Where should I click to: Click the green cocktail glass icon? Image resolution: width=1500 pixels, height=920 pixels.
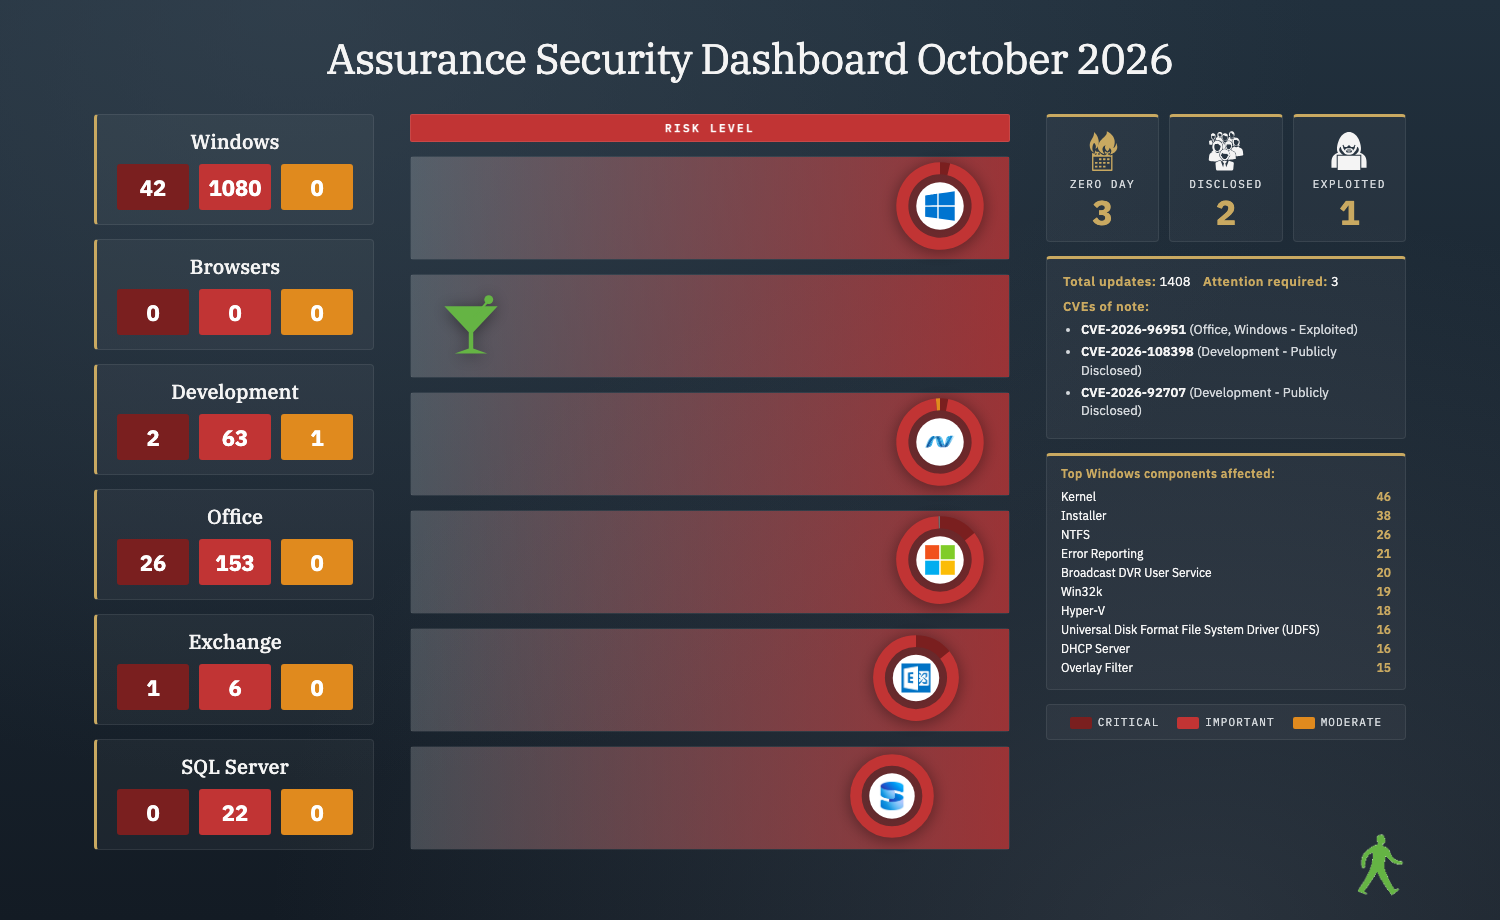[470, 324]
